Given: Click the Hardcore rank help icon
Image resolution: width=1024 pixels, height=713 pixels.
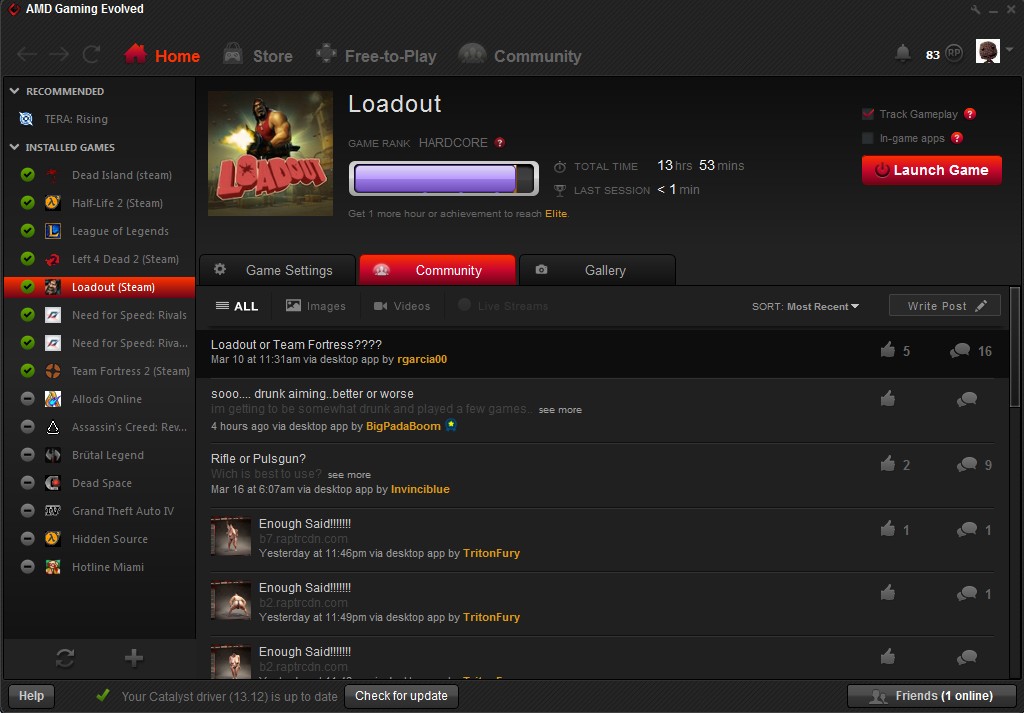Looking at the screenshot, I should (x=500, y=142).
